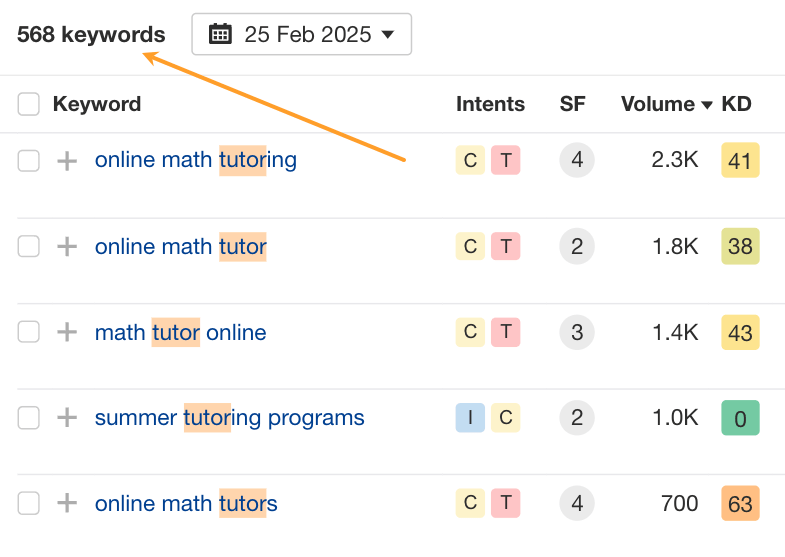Open the 25 Feb 2025 date dropdown
This screenshot has height=557, width=785.
(302, 34)
